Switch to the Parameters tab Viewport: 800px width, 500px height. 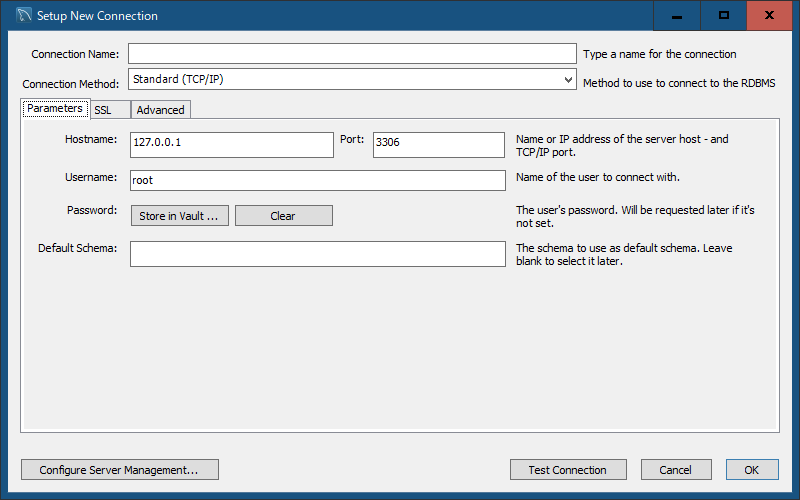coord(55,109)
